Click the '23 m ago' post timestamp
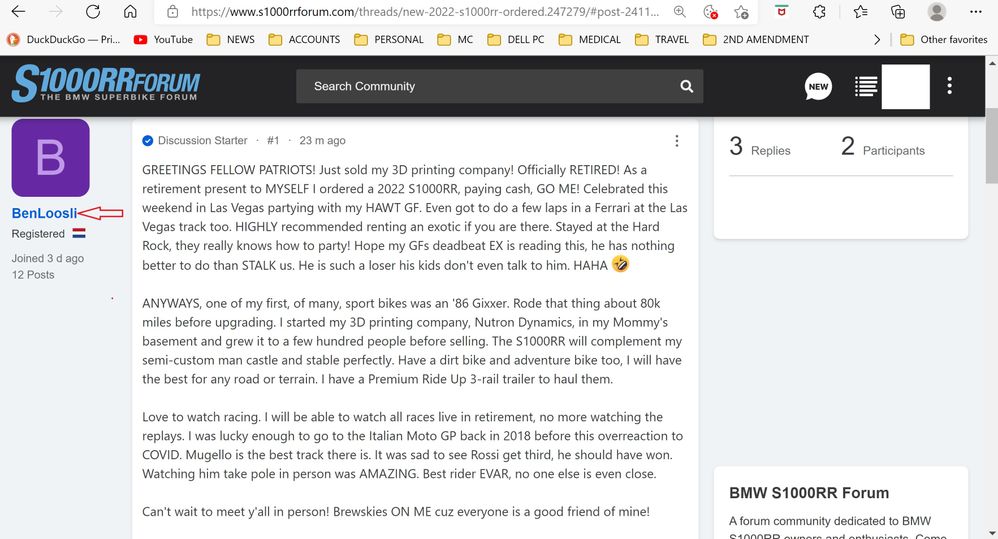Image resolution: width=998 pixels, height=539 pixels. pos(322,141)
